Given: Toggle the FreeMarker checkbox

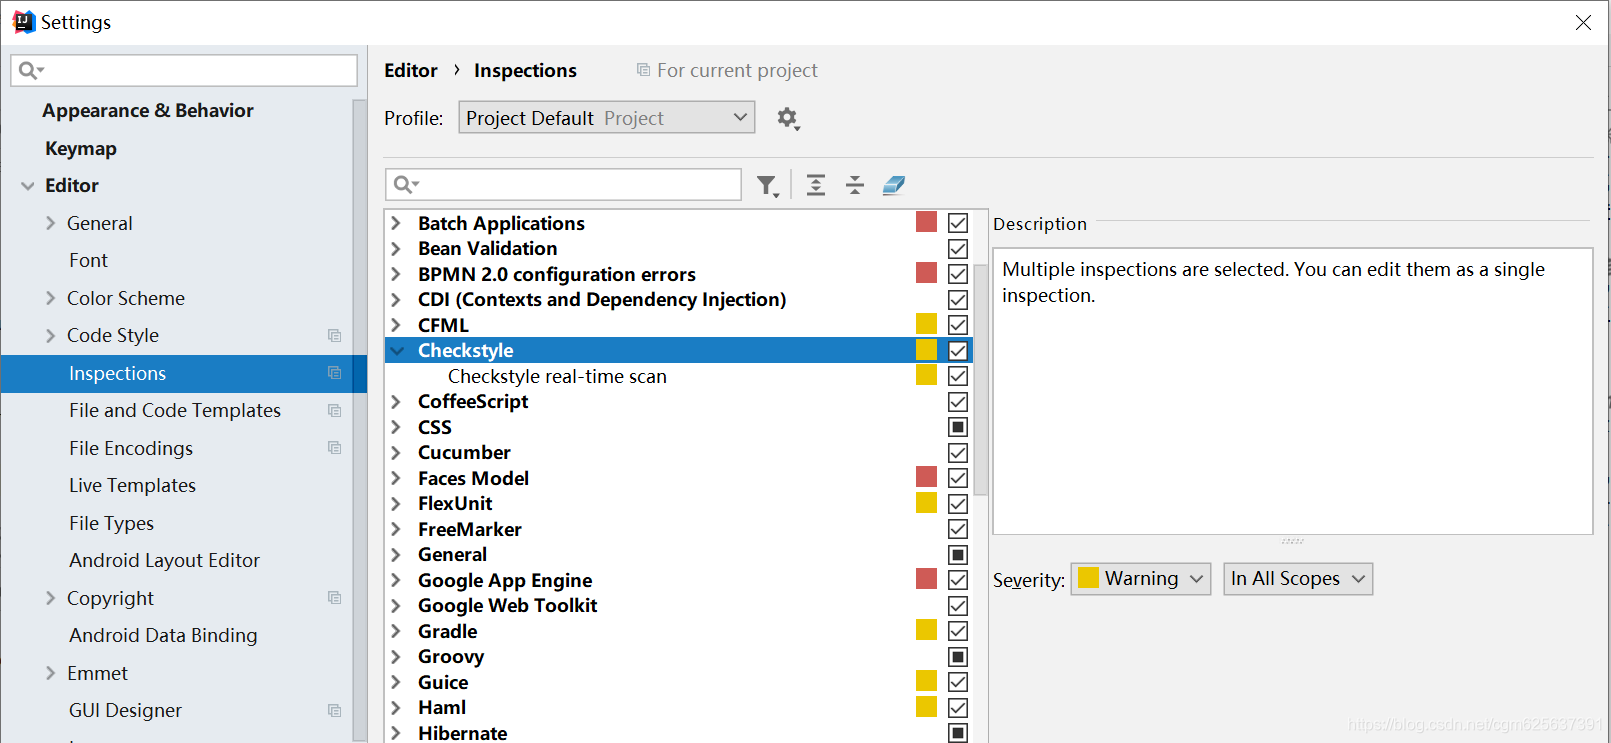Looking at the screenshot, I should [958, 529].
